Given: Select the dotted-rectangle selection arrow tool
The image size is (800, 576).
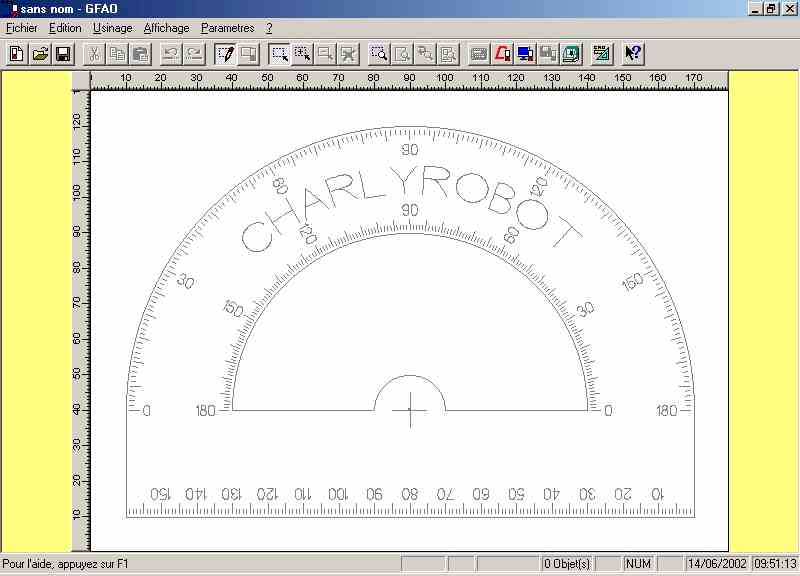Looking at the screenshot, I should pyautogui.click(x=280, y=54).
